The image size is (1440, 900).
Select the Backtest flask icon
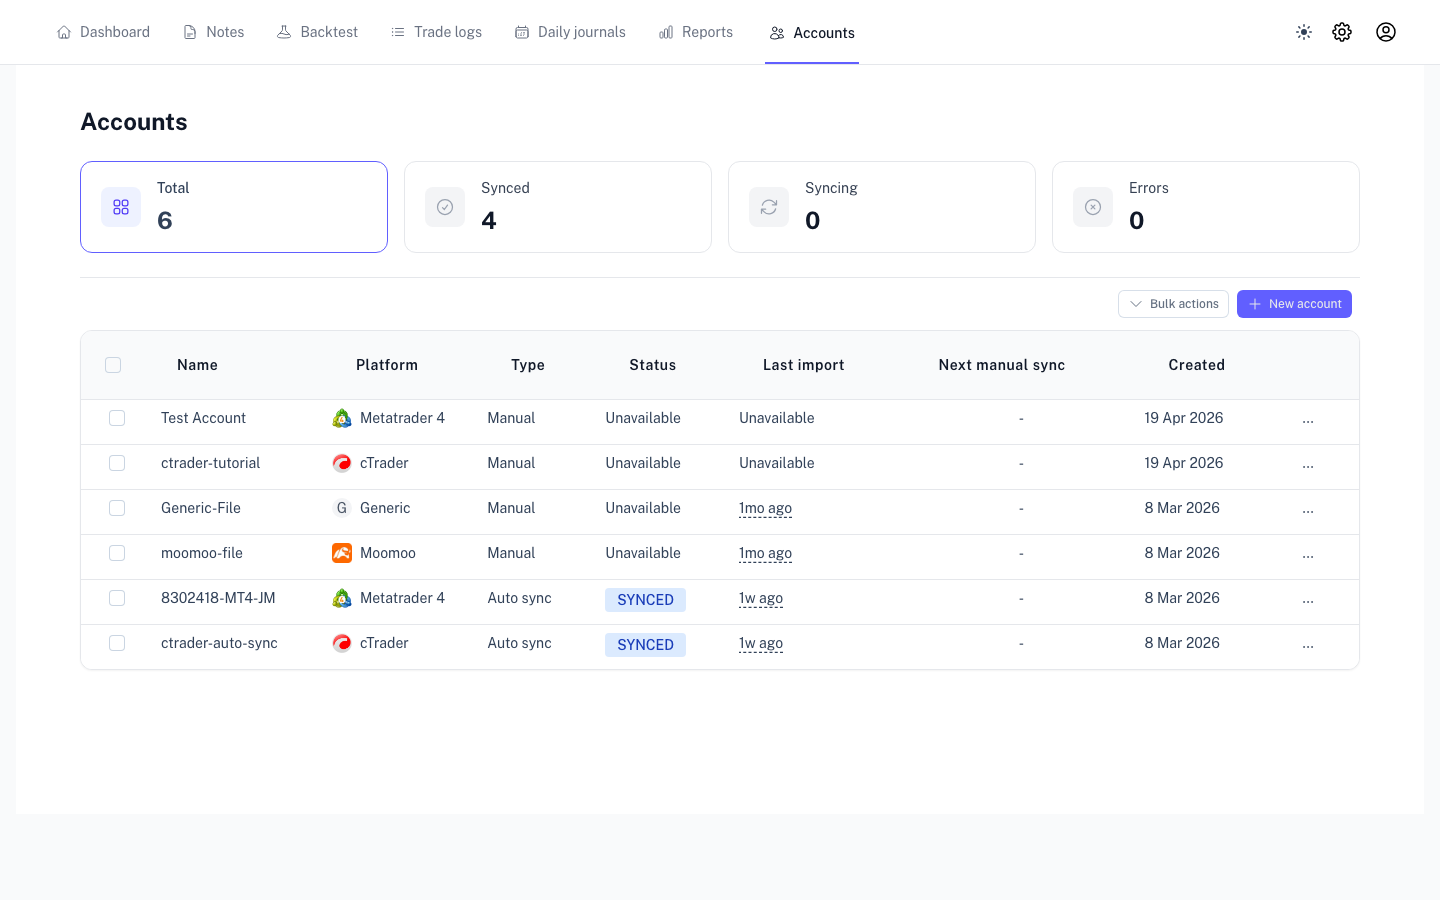click(x=283, y=31)
